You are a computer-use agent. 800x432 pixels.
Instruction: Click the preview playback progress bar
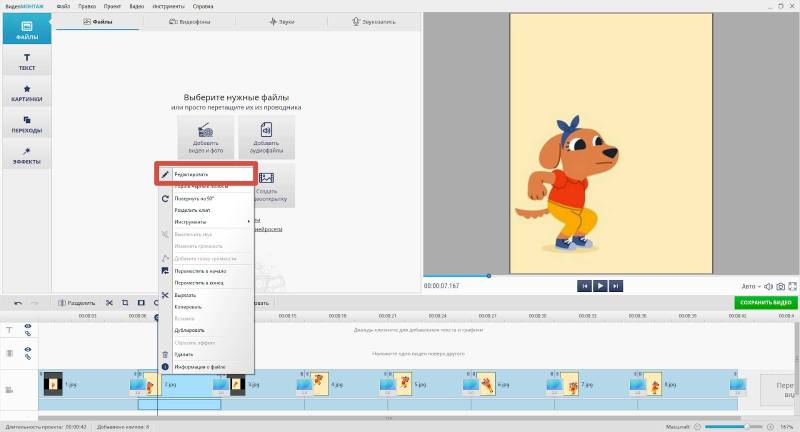(x=610, y=276)
